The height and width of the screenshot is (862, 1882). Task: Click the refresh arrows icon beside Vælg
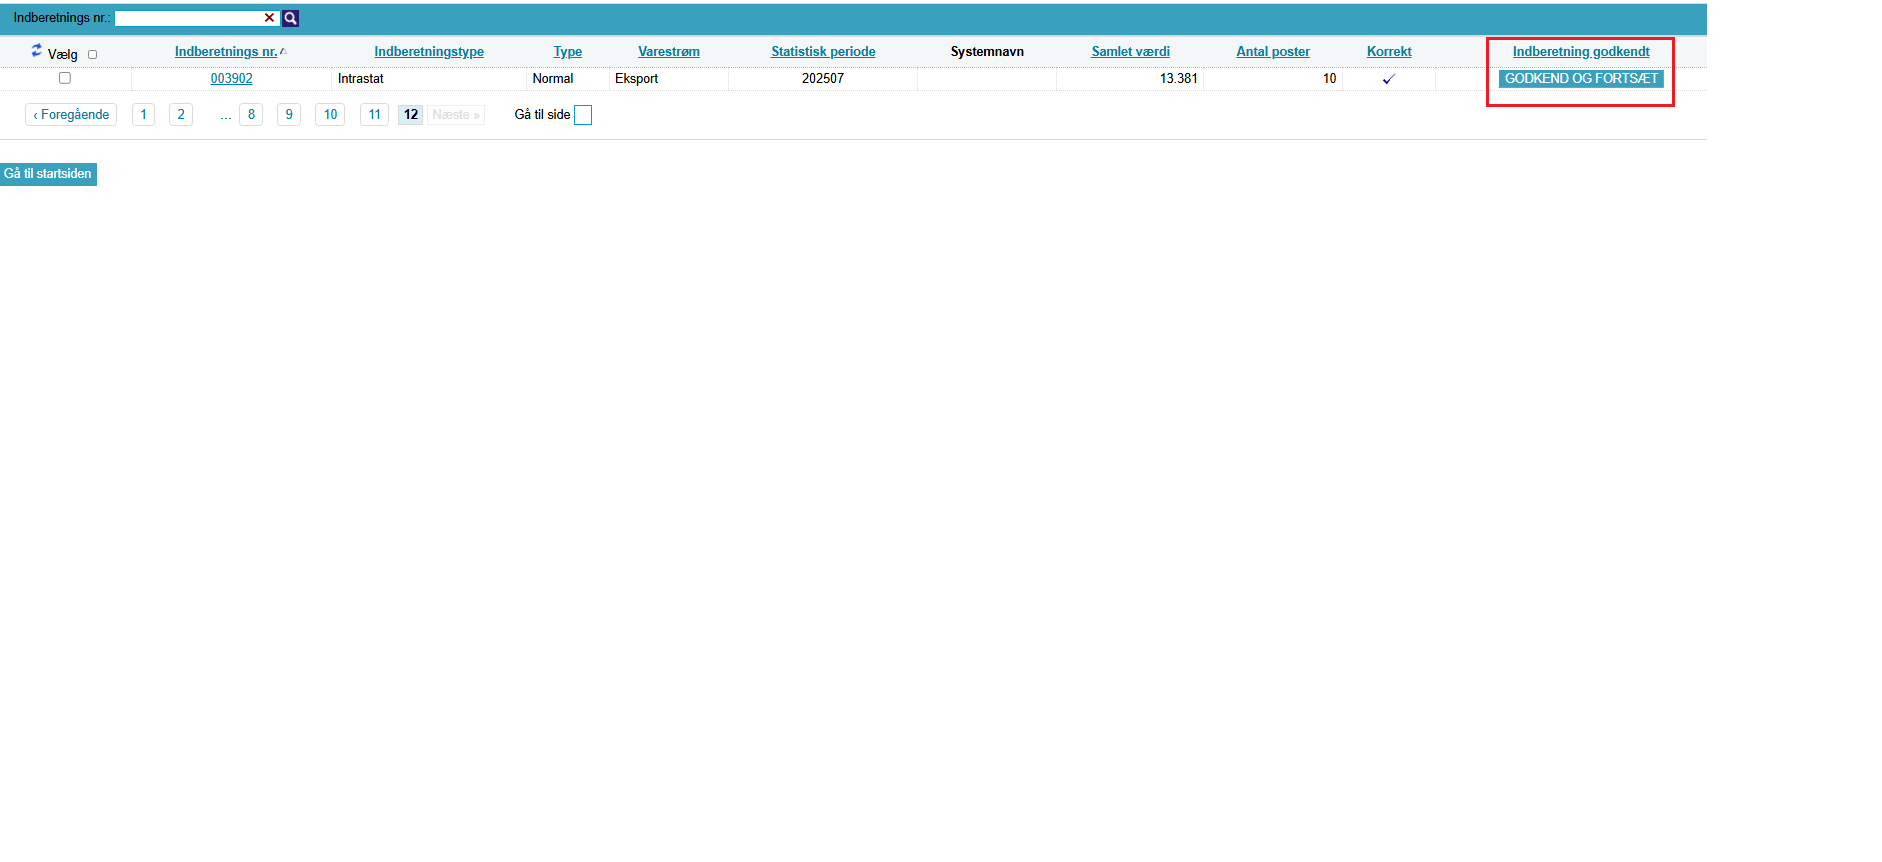(x=36, y=50)
